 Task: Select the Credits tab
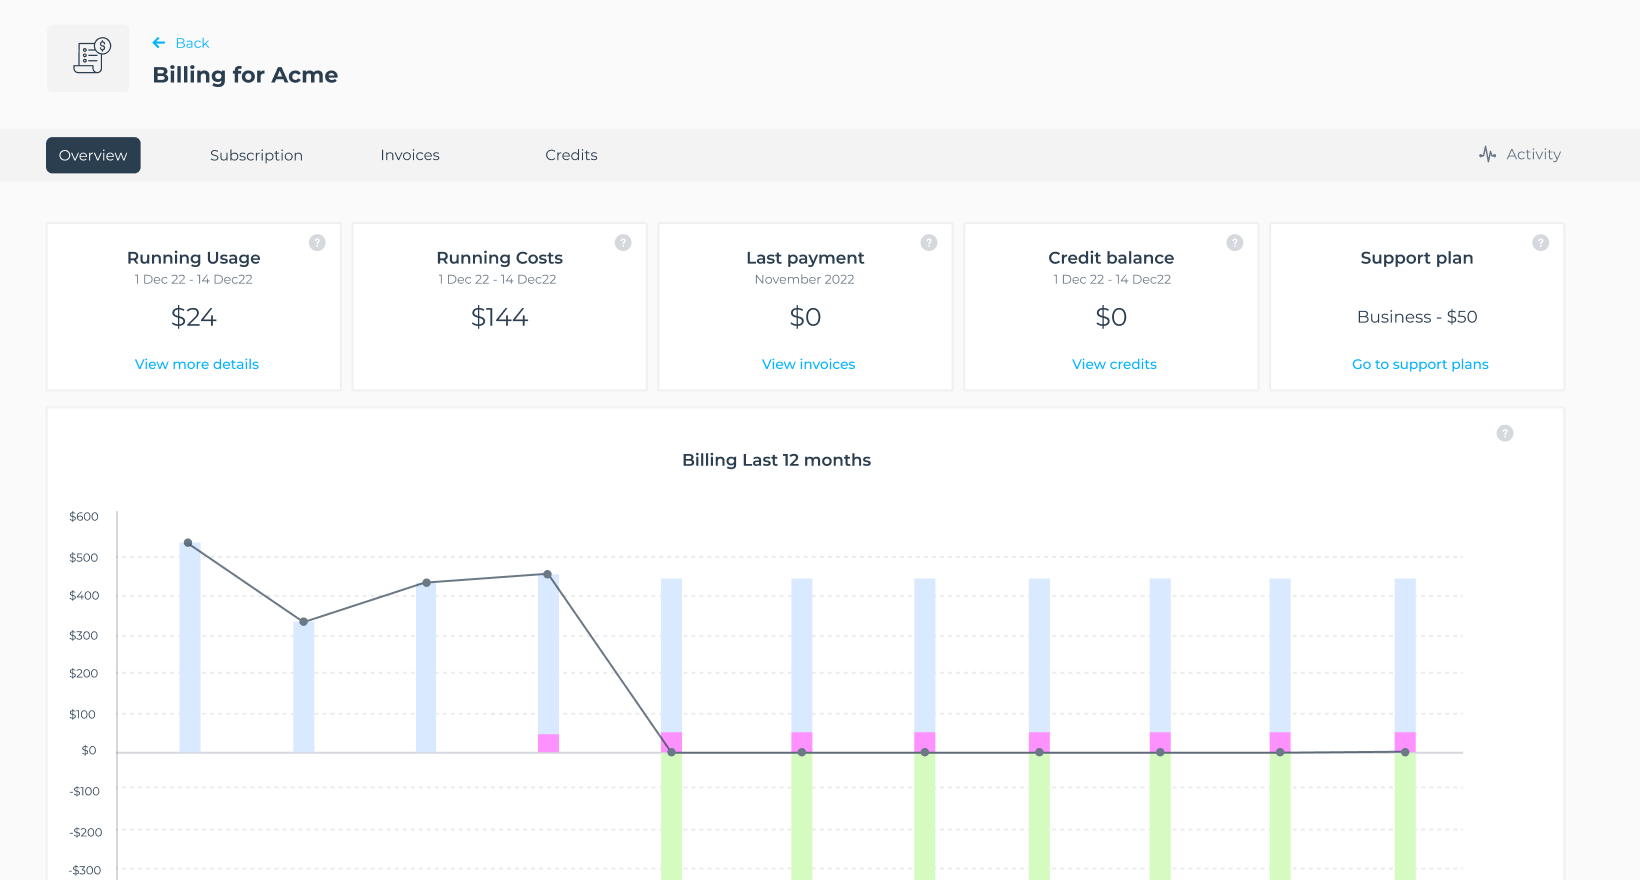pyautogui.click(x=571, y=155)
